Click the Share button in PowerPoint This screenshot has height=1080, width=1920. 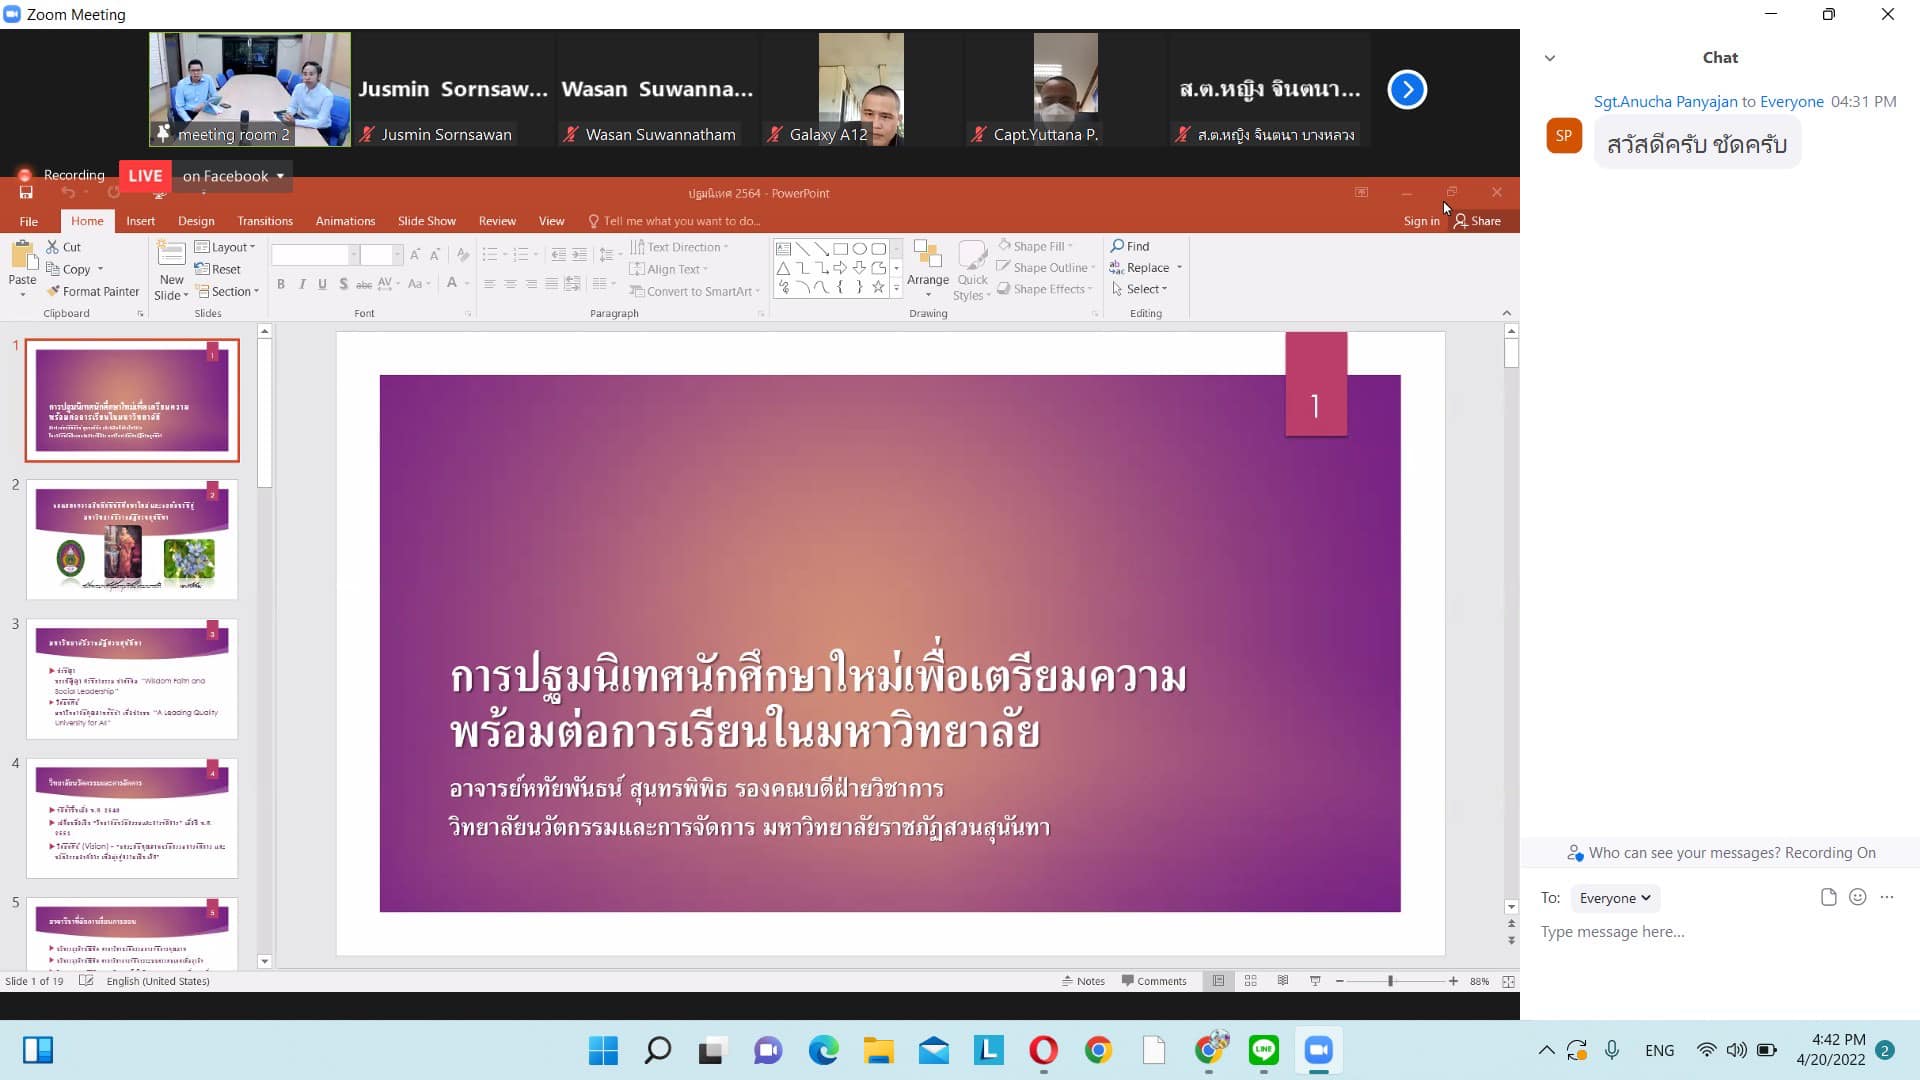point(1477,221)
